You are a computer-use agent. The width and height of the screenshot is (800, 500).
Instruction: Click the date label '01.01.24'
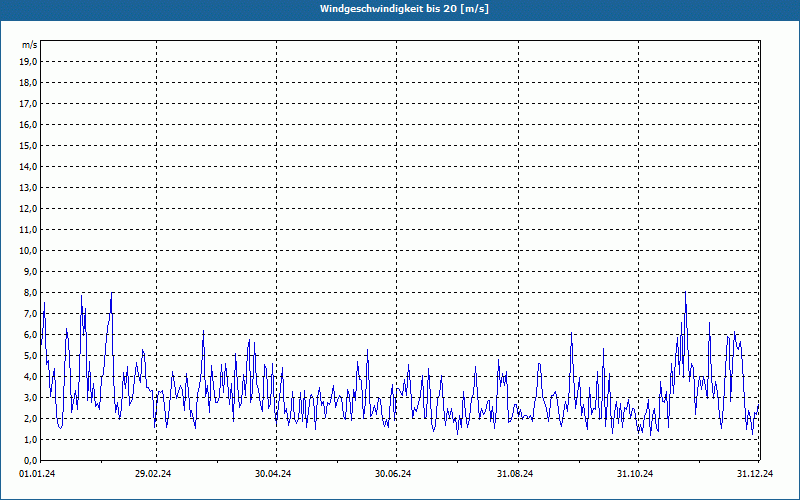coord(37,474)
